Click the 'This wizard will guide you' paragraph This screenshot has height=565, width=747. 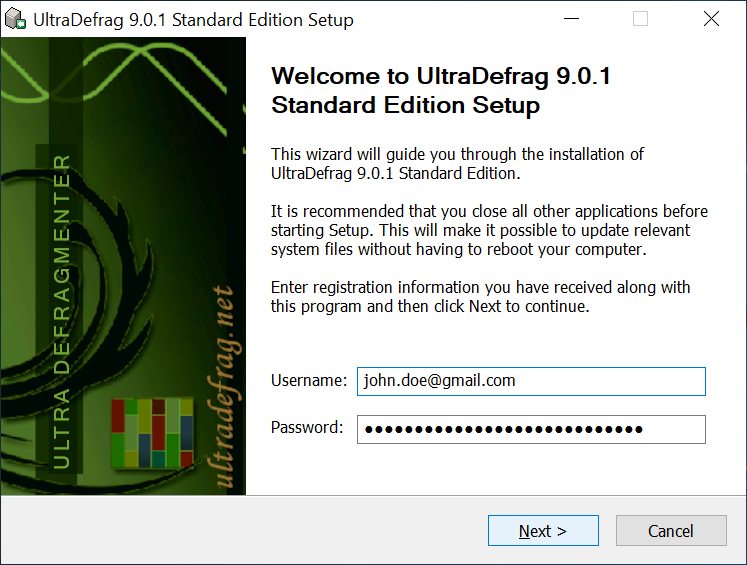[x=457, y=163]
